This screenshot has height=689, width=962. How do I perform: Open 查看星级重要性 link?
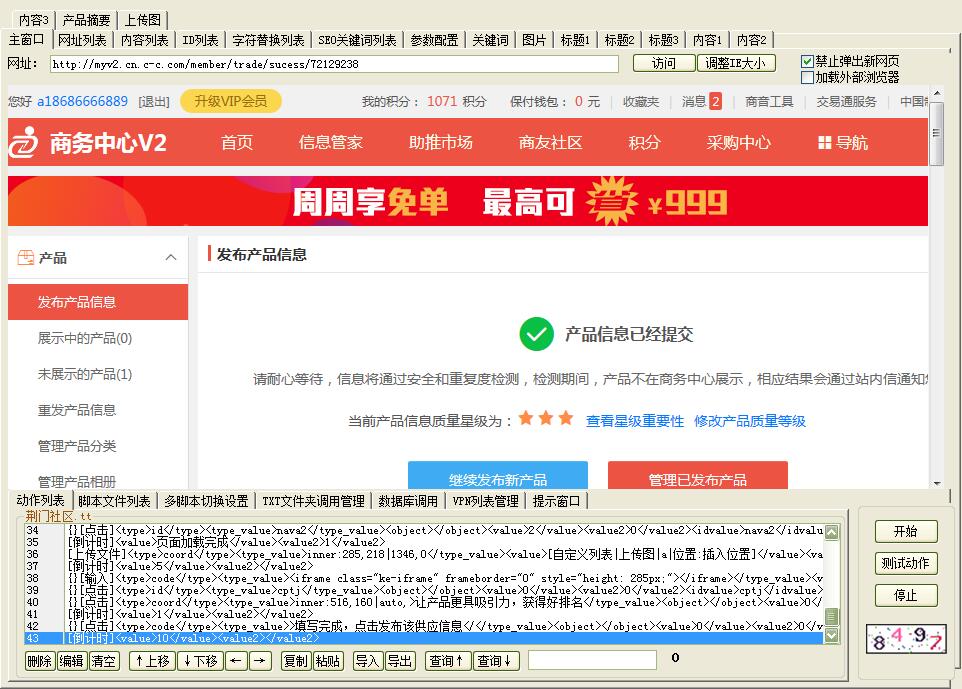tap(635, 421)
